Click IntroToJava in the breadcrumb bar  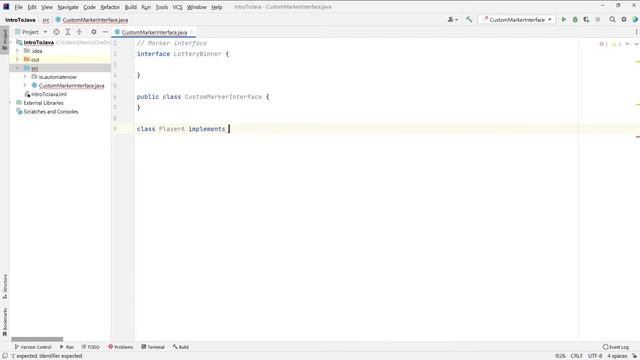[20, 20]
